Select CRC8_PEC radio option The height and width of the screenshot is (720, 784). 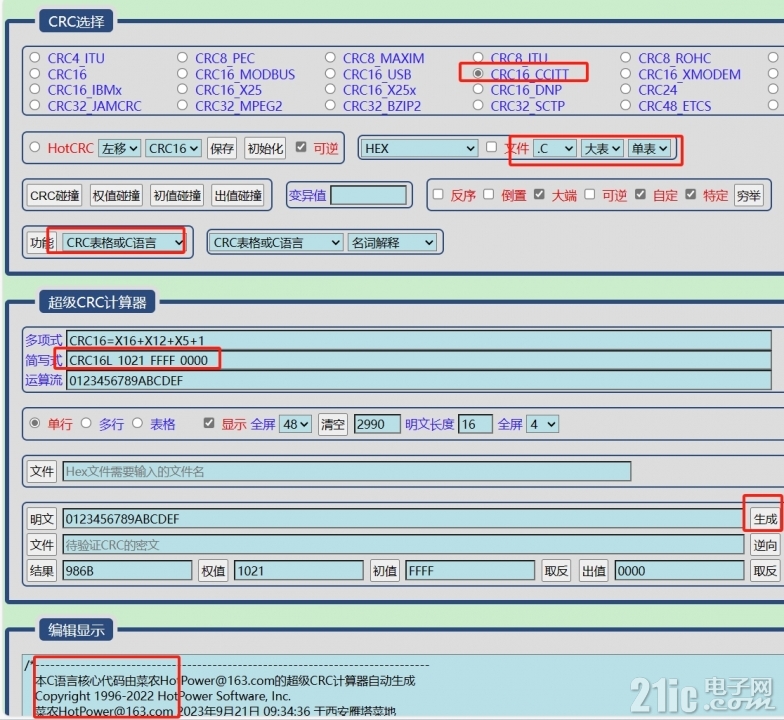click(x=182, y=58)
